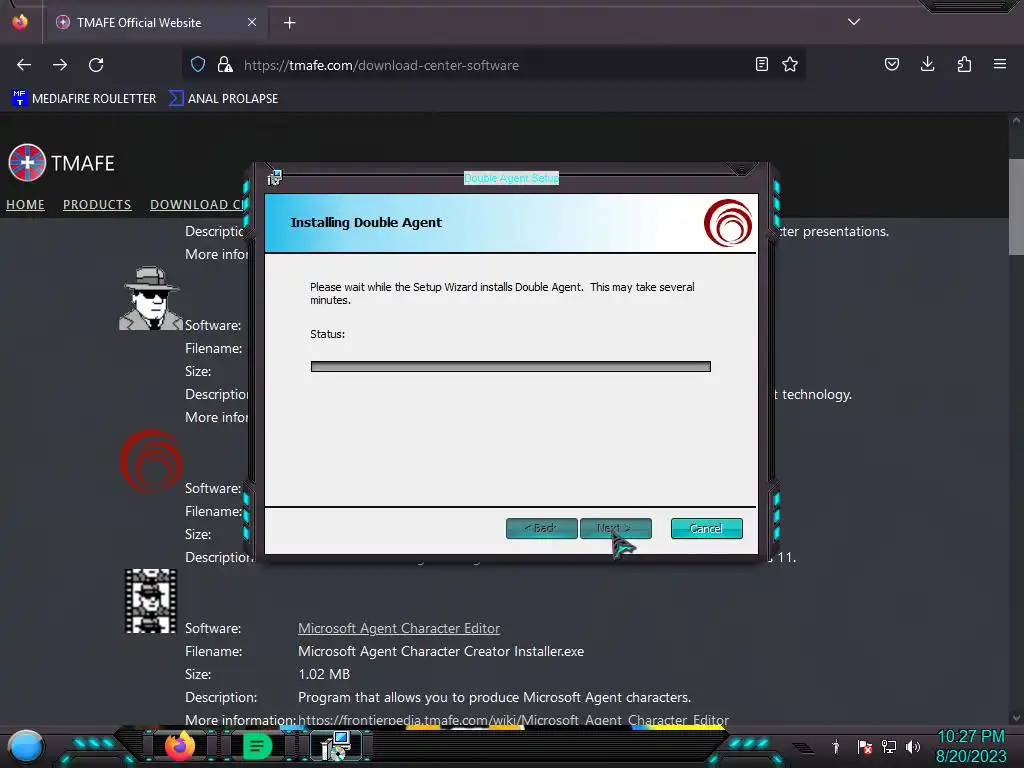Open the HOME navigation item
This screenshot has width=1024, height=768.
pyautogui.click(x=25, y=204)
